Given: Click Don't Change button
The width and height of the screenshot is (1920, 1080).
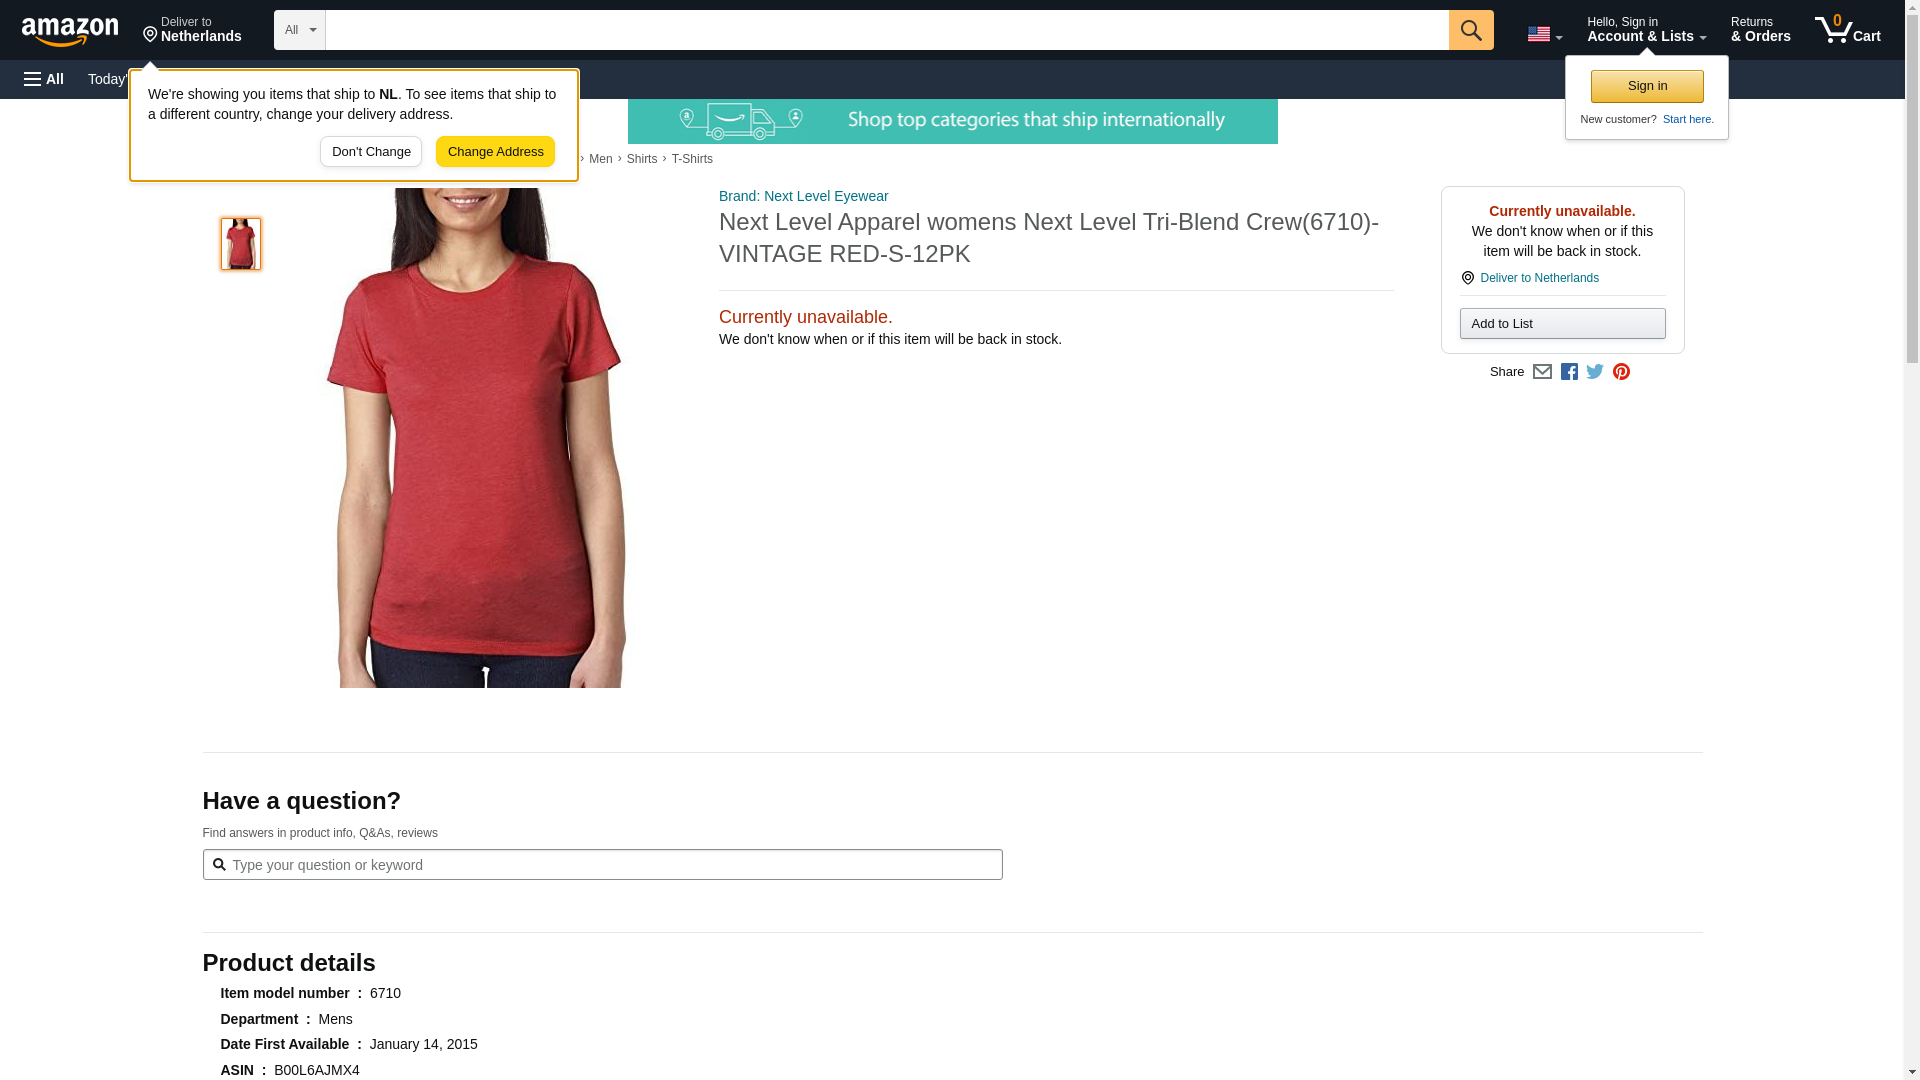Looking at the screenshot, I should (x=371, y=152).
